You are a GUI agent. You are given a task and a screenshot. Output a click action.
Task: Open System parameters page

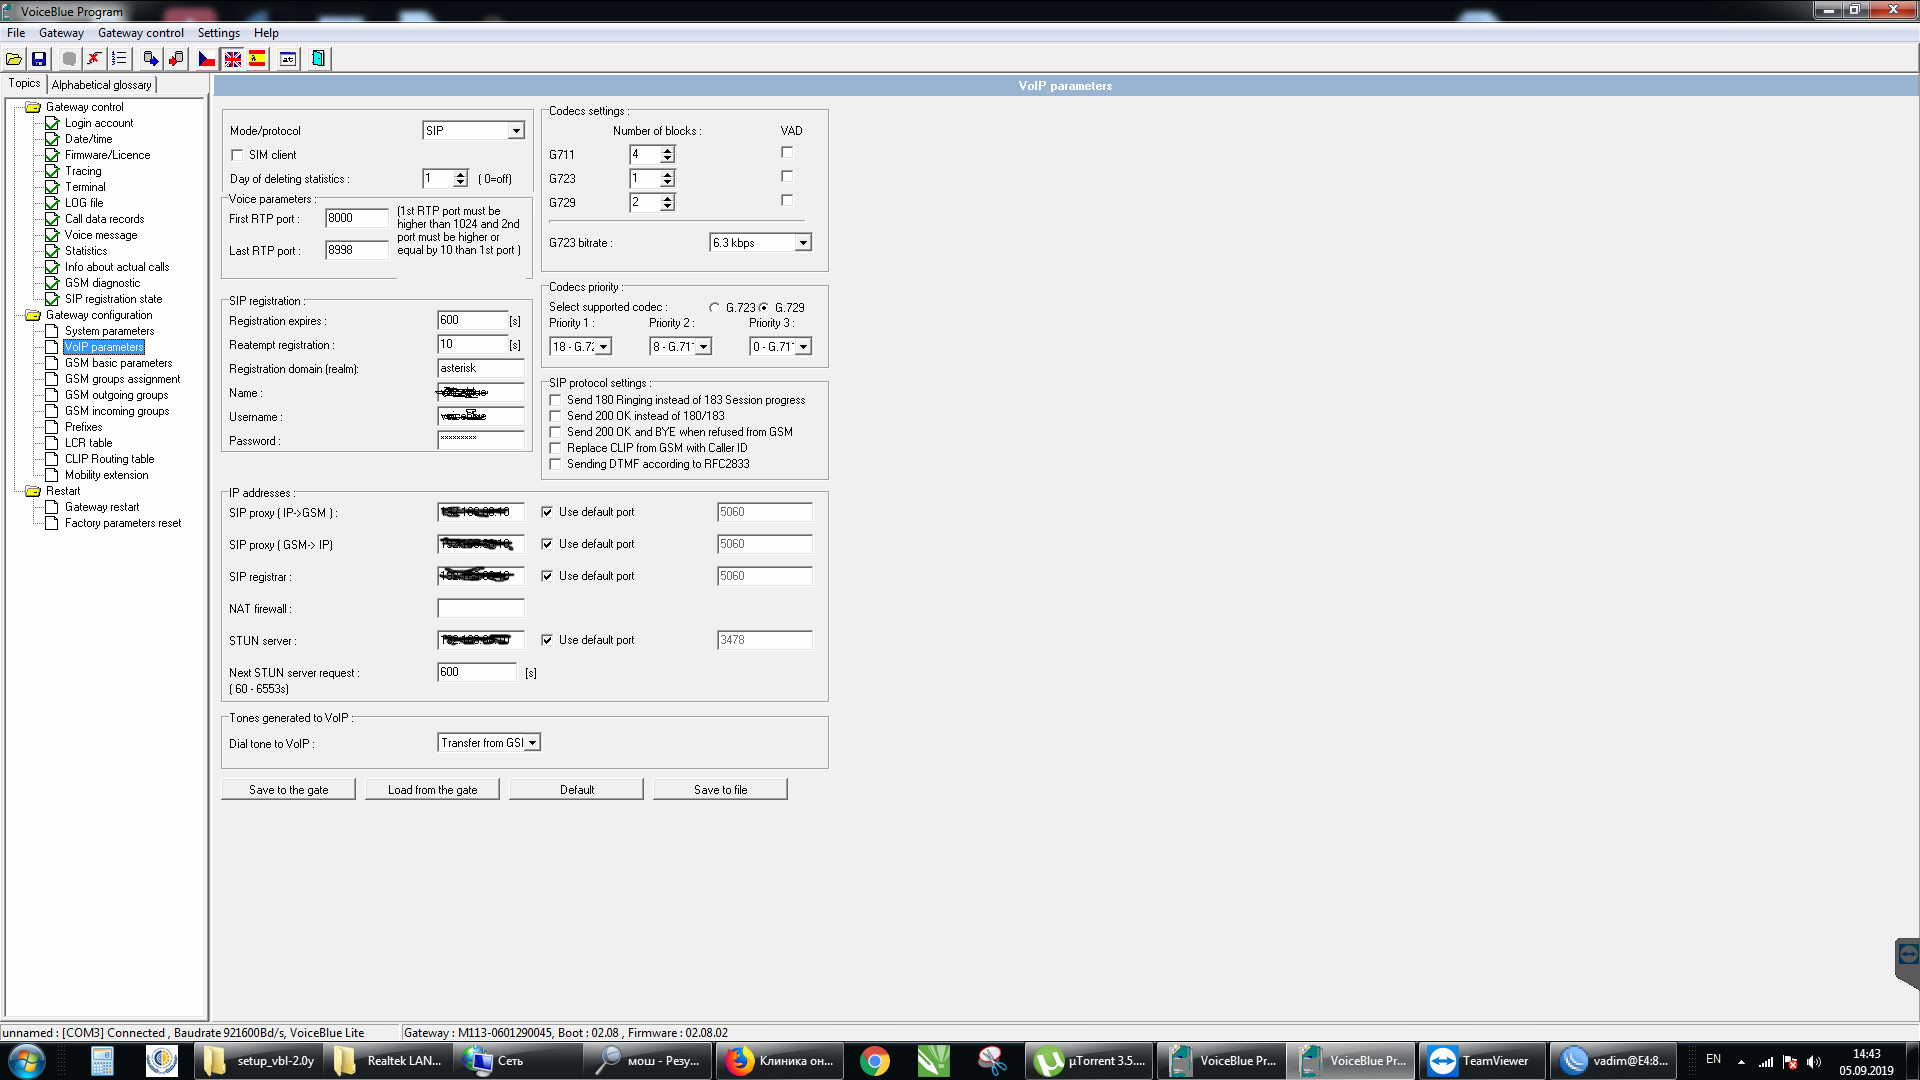109,331
